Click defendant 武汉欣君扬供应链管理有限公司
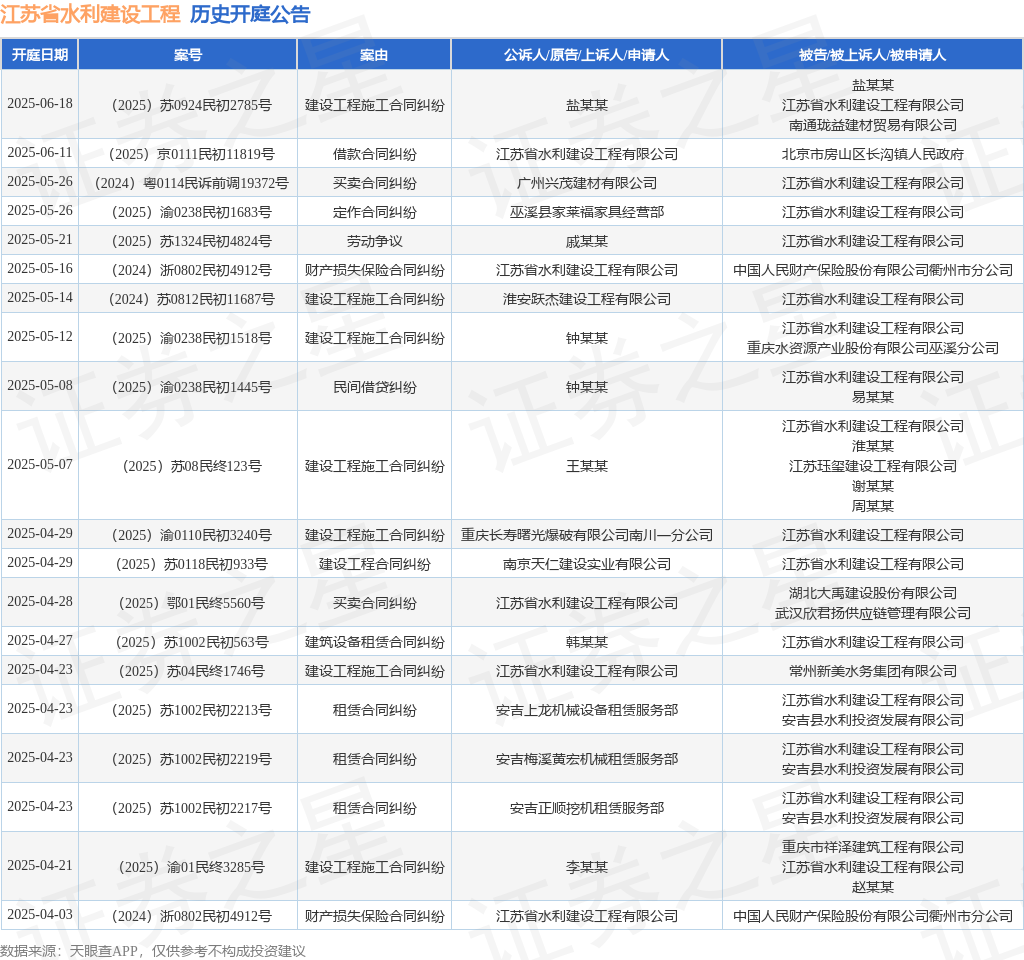1024x960 pixels. [x=872, y=613]
